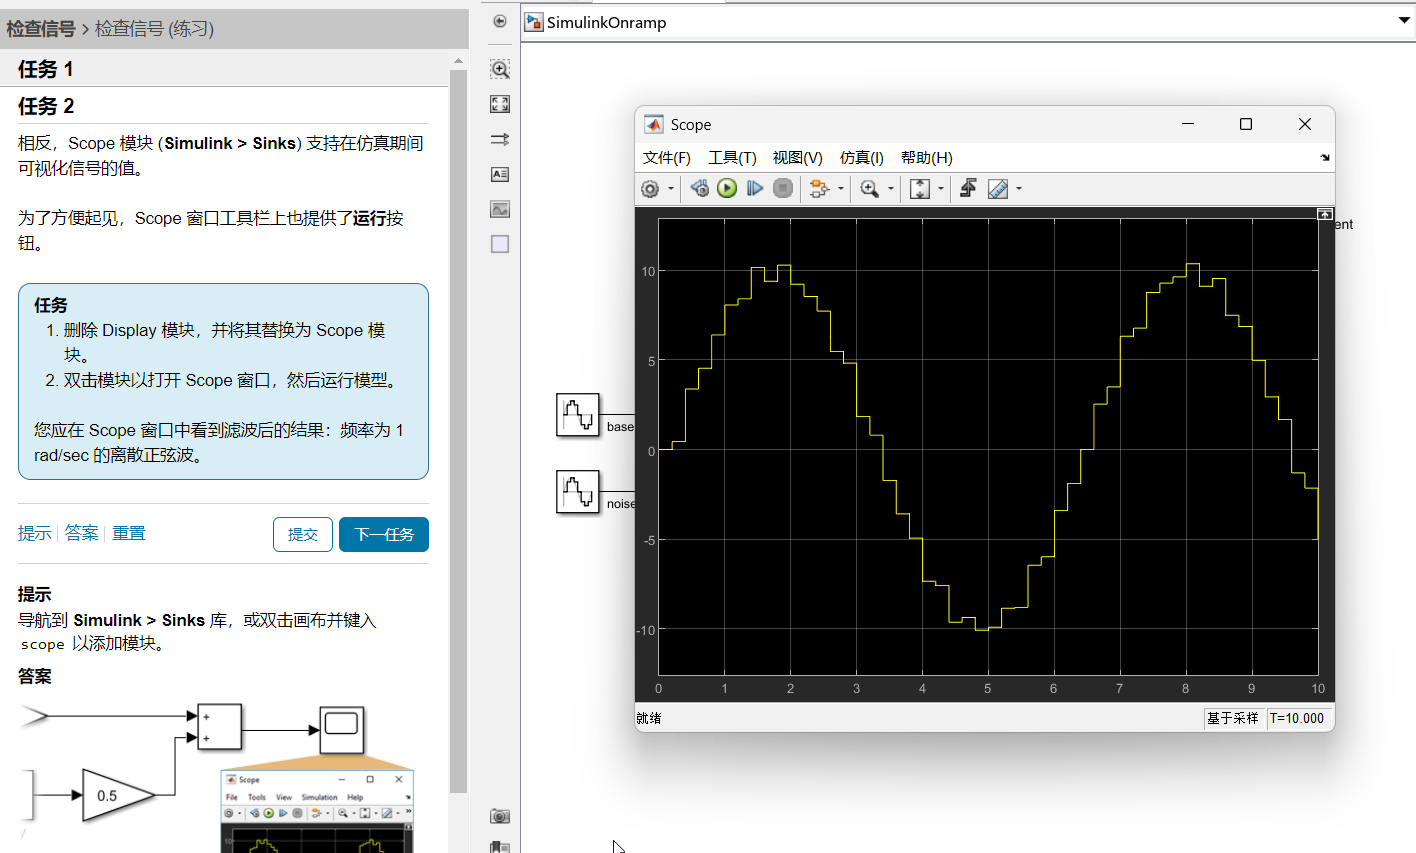Open the measurements tool dropdown arrow

click(x=1019, y=189)
